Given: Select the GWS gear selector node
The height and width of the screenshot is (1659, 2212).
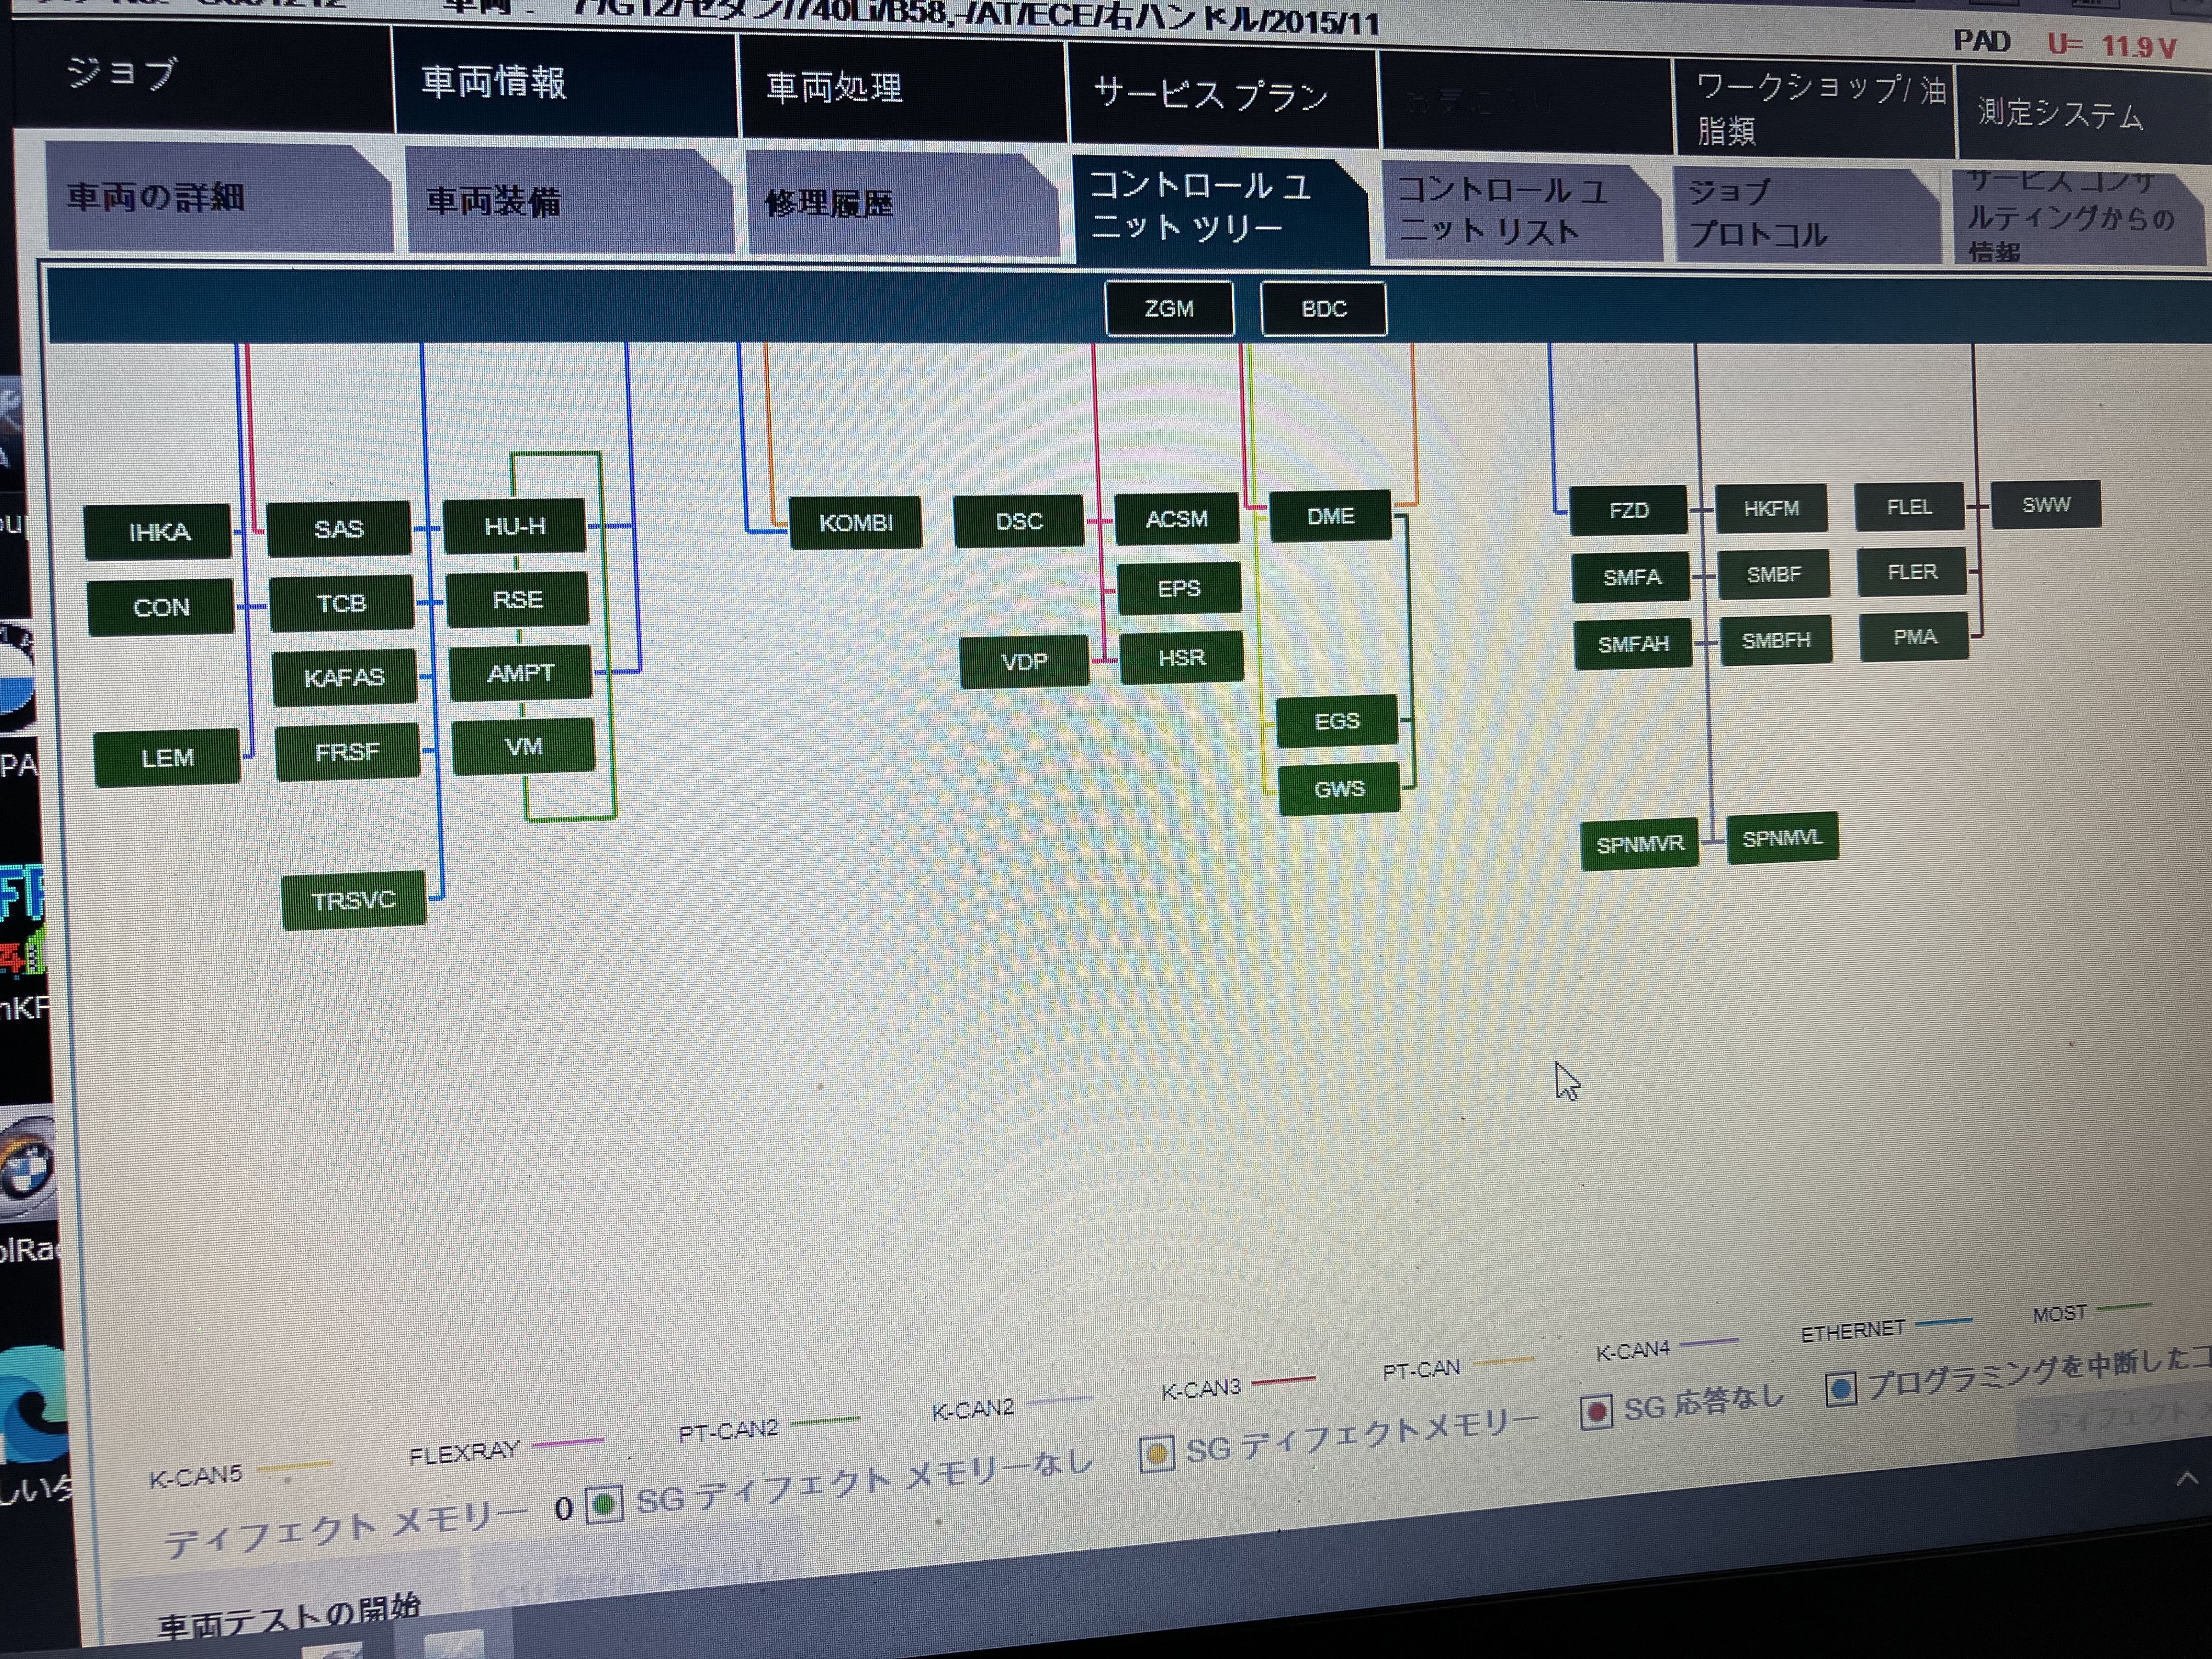Looking at the screenshot, I should tap(1339, 789).
